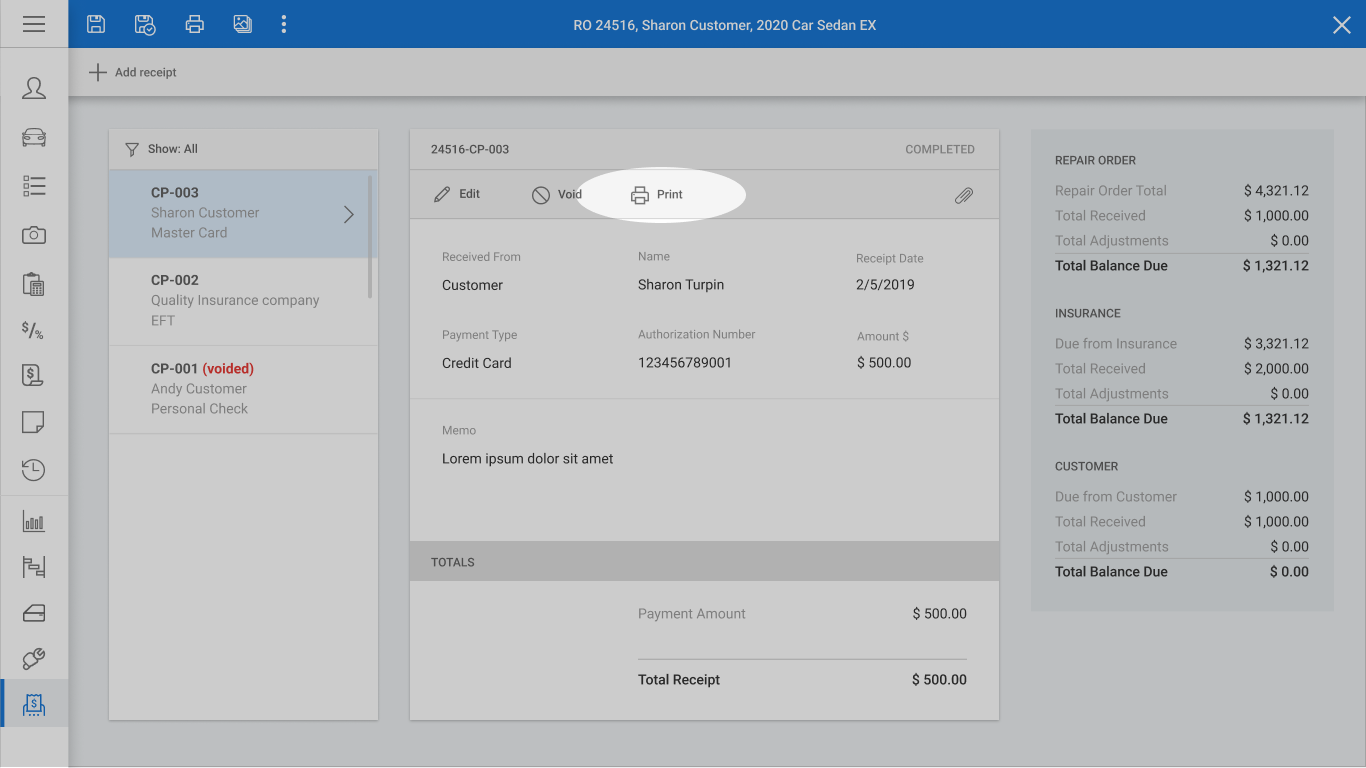Open the Show: All filter

click(x=161, y=149)
